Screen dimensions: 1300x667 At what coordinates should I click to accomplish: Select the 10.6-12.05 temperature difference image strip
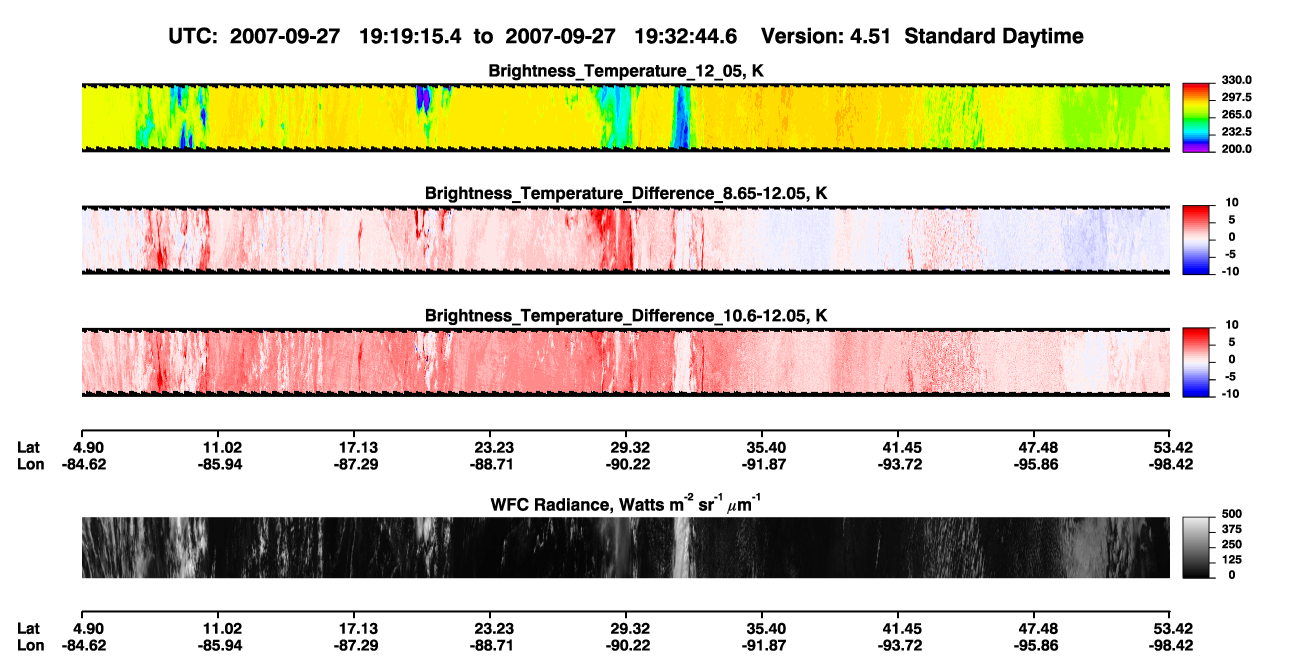point(625,361)
